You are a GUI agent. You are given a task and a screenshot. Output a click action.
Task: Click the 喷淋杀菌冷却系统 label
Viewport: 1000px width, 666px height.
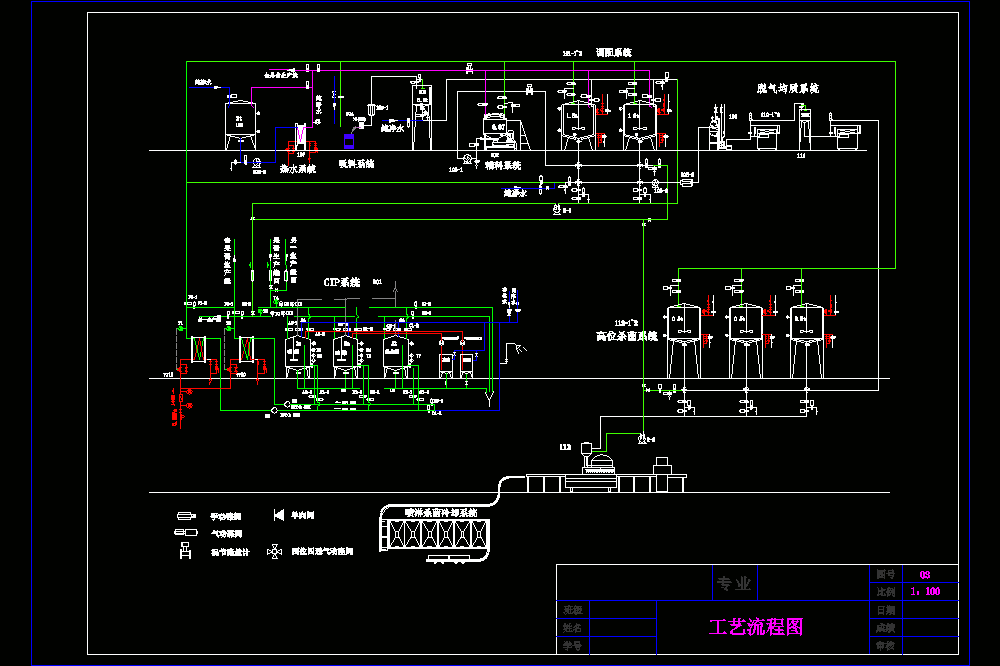pos(441,512)
